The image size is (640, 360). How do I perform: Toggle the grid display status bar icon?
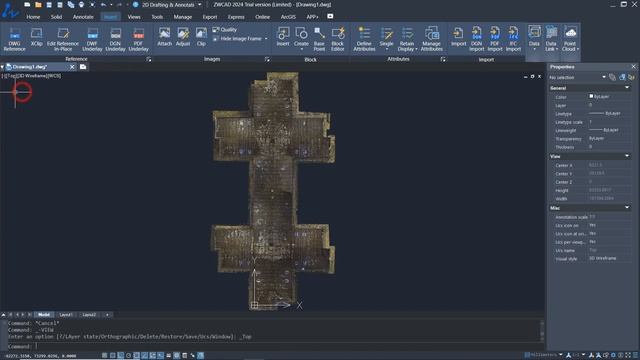(x=113, y=356)
